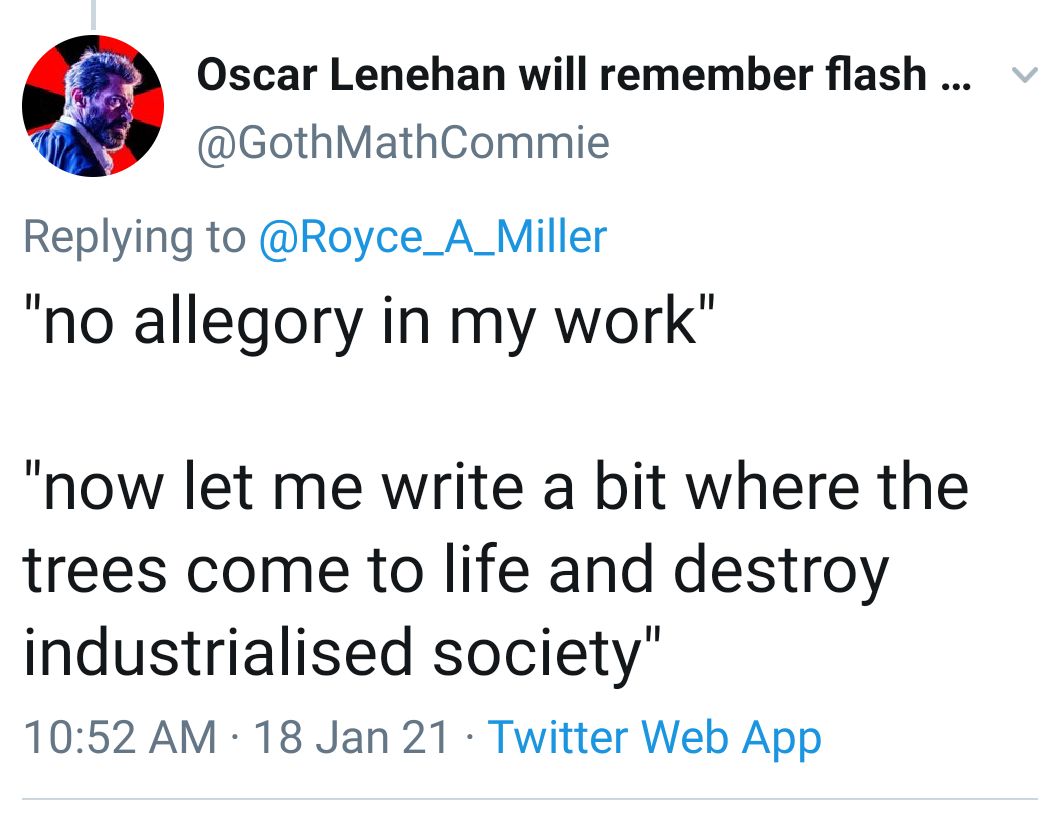Image resolution: width=1062 pixels, height=828 pixels.
Task: Click the 10:52 AM timestamp
Action: click(119, 738)
